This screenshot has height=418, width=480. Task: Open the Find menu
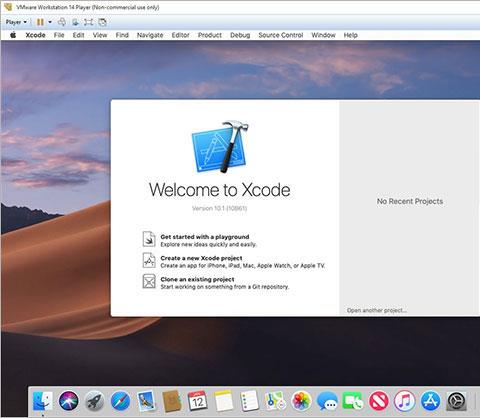(122, 35)
